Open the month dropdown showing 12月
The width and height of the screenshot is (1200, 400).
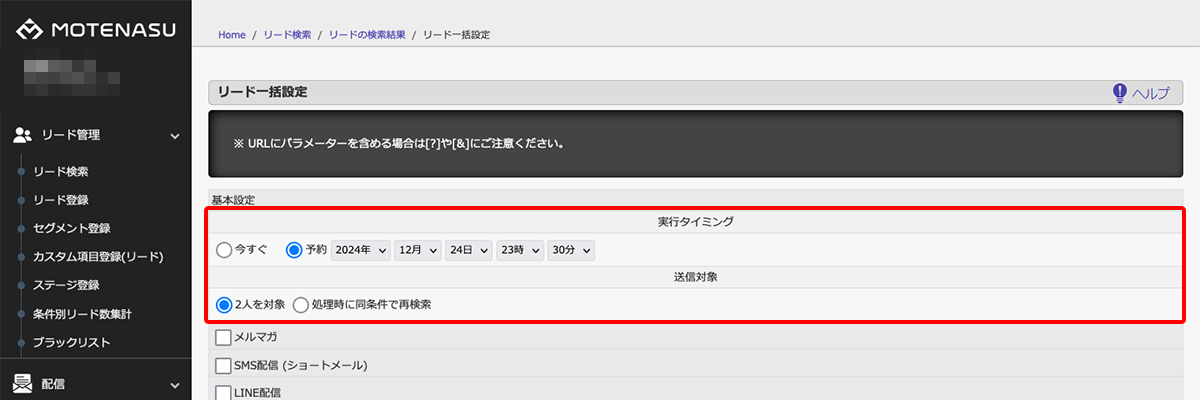[x=418, y=250]
